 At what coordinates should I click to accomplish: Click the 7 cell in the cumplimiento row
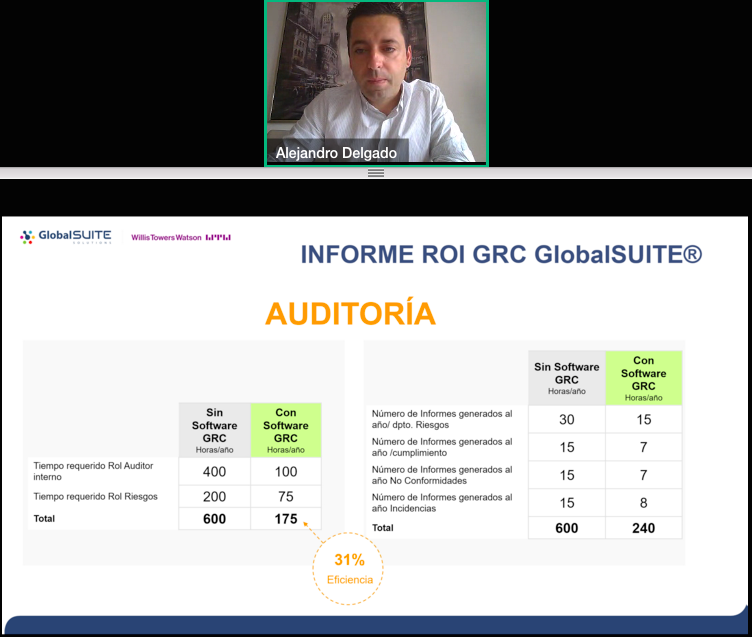[644, 447]
